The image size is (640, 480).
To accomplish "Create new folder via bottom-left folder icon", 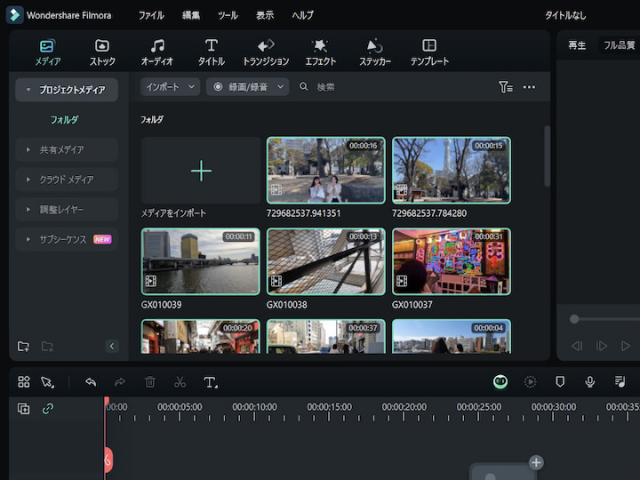I will pyautogui.click(x=23, y=346).
